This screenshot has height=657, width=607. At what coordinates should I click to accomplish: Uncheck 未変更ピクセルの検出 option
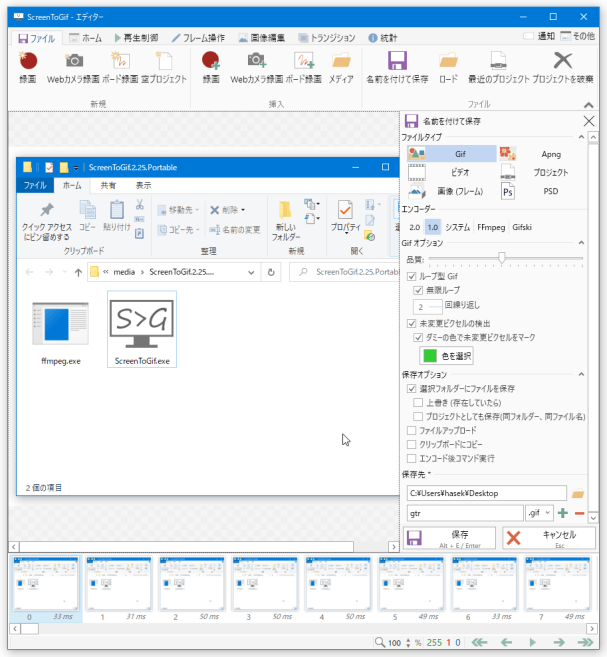tap(412, 324)
